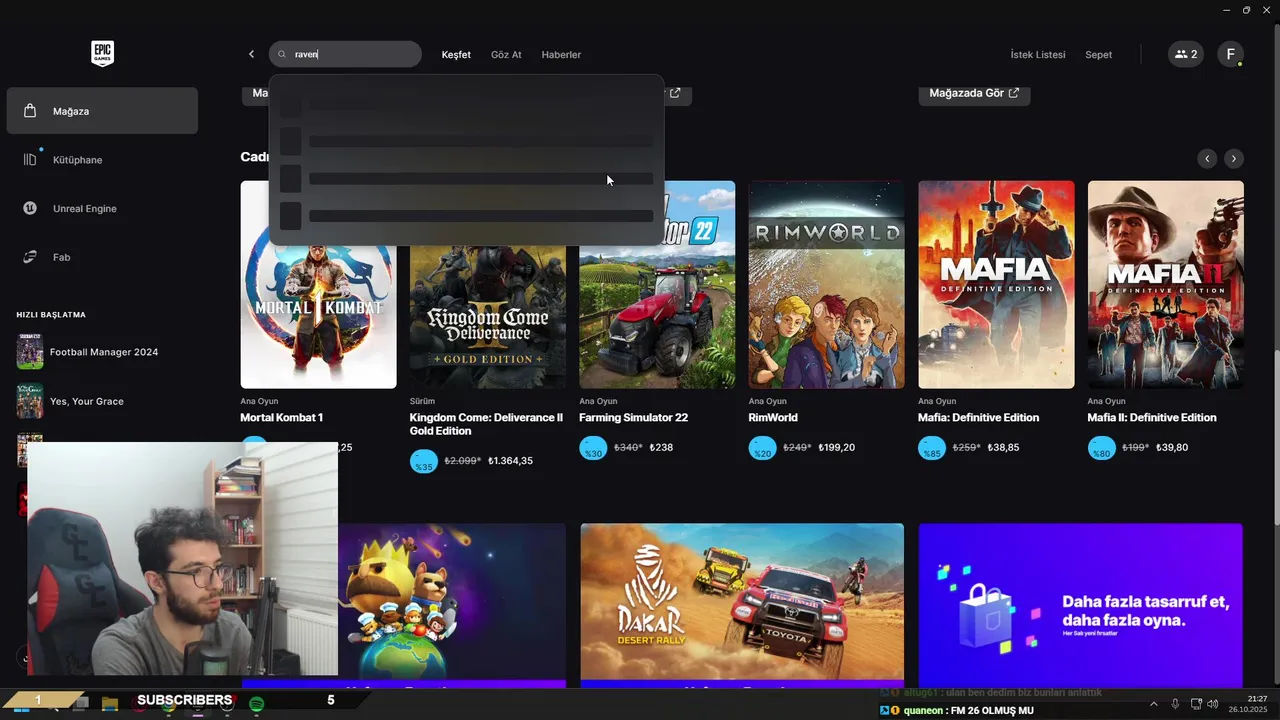Select Kütüphane in sidebar
Image resolution: width=1280 pixels, height=720 pixels.
102,160
